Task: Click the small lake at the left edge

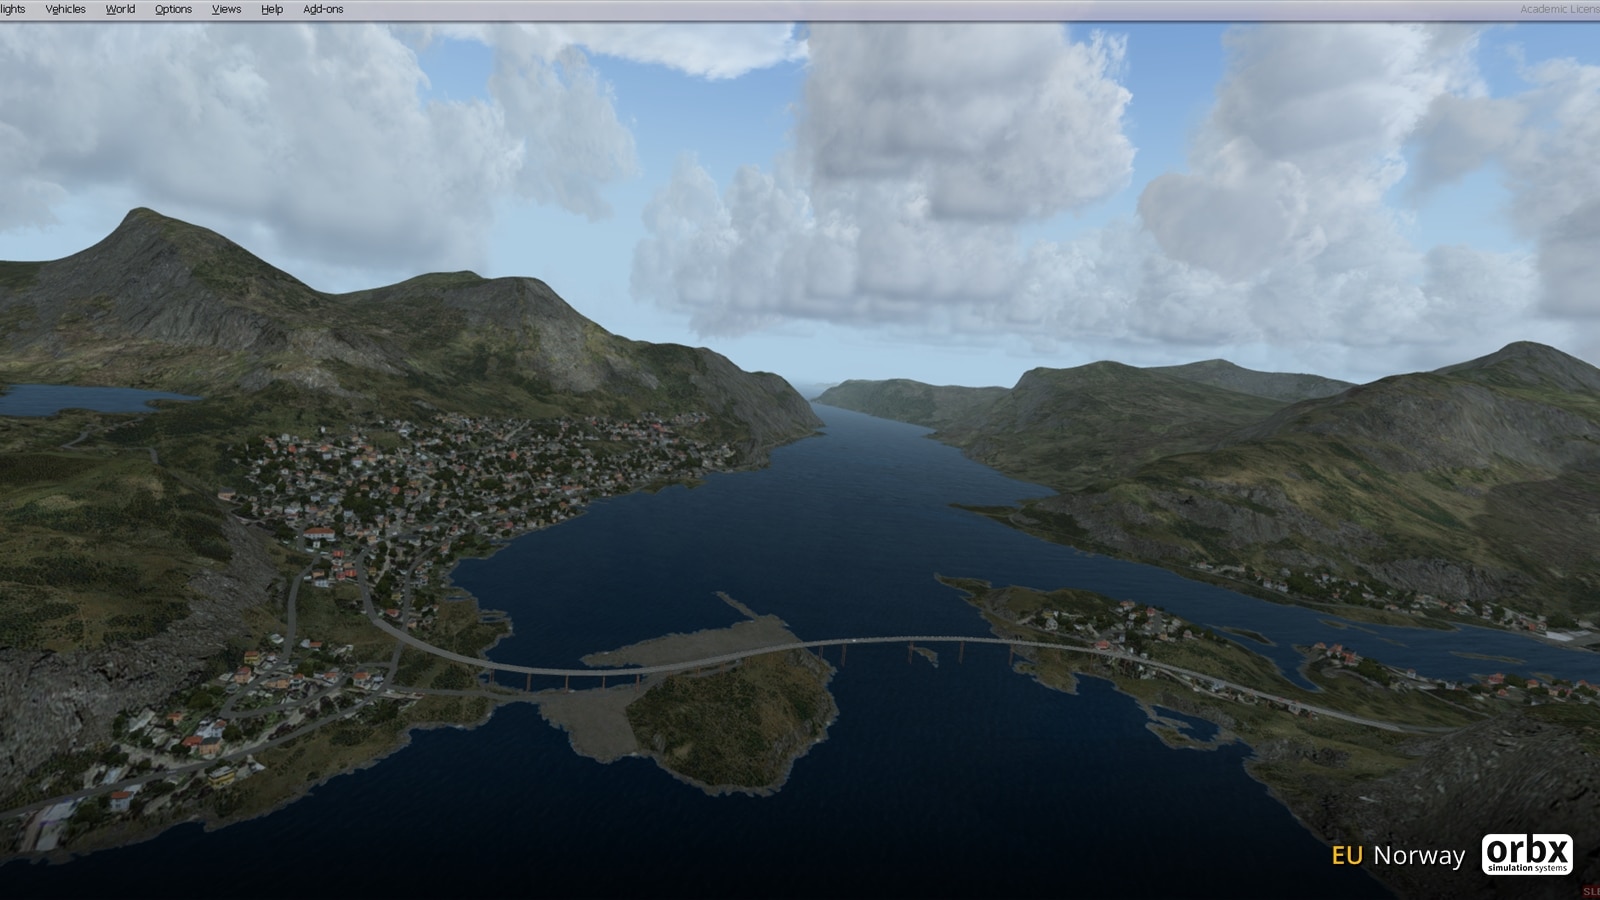Action: pyautogui.click(x=80, y=398)
